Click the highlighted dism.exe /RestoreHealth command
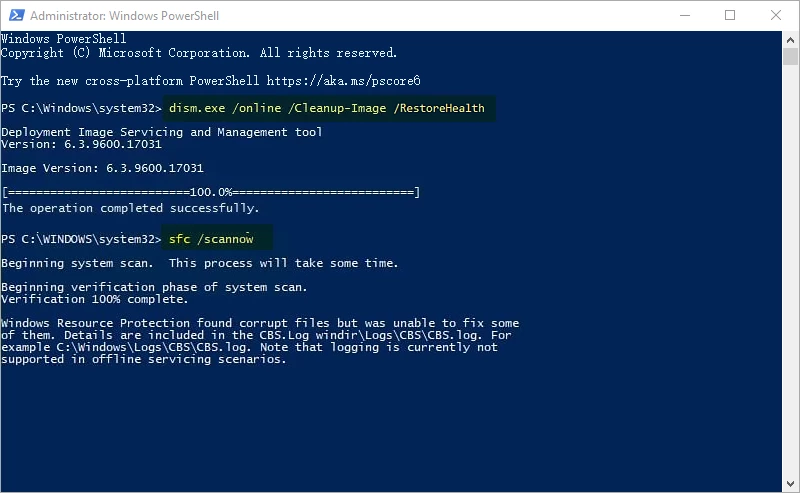Image resolution: width=800 pixels, height=493 pixels. 327,108
